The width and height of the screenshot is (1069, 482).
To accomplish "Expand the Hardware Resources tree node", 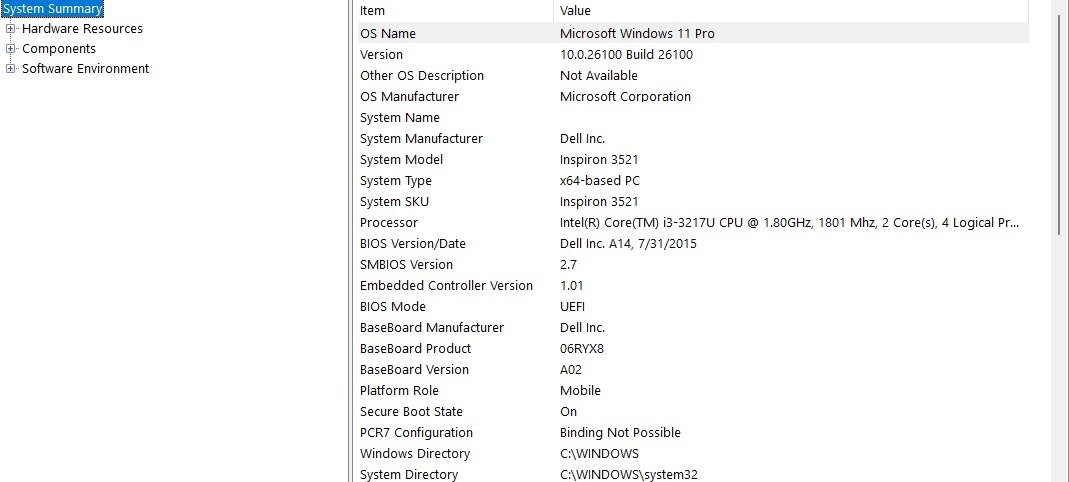I will click(10, 29).
